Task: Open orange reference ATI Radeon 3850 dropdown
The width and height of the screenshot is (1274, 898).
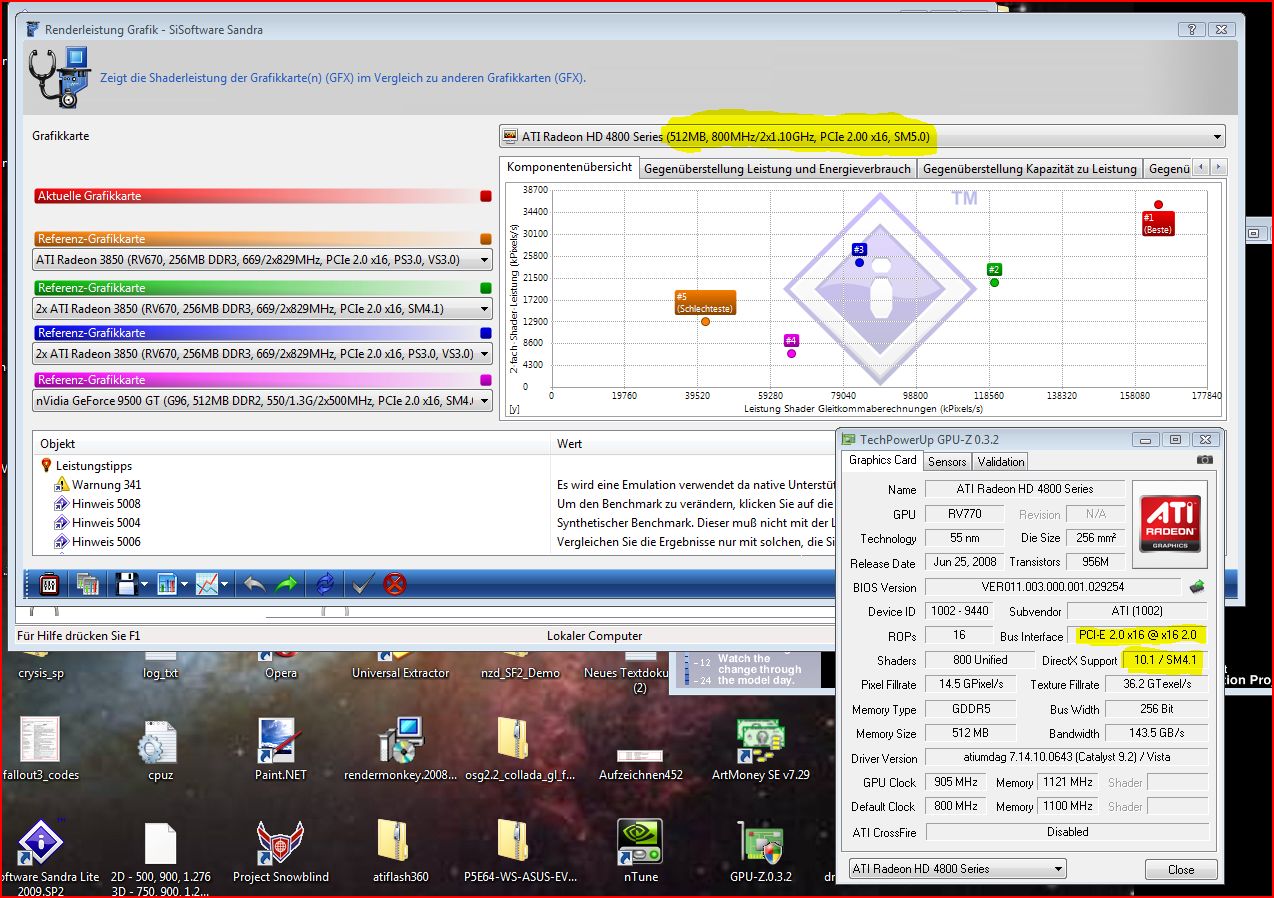Action: (x=262, y=260)
